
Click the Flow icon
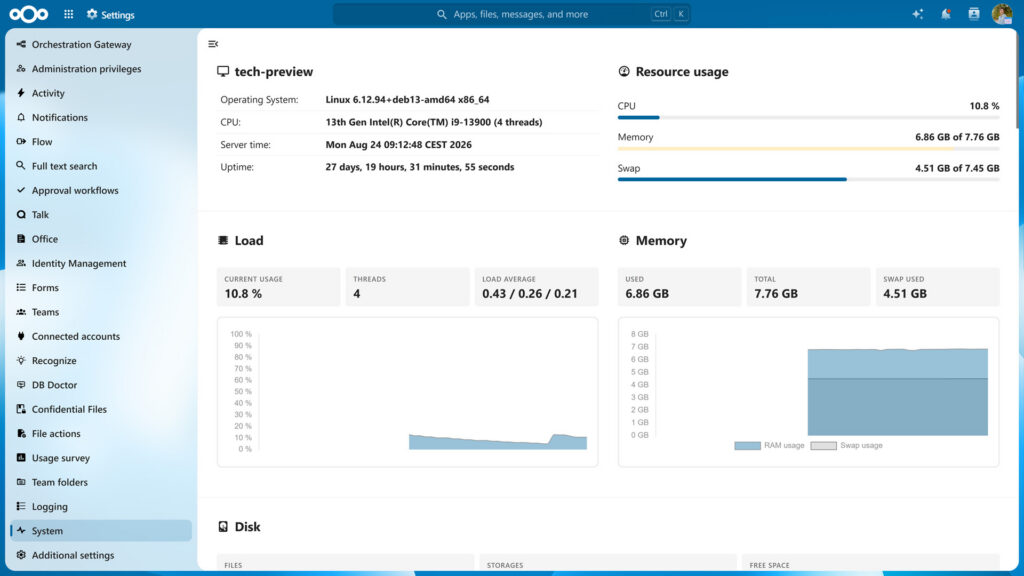pyautogui.click(x=21, y=141)
